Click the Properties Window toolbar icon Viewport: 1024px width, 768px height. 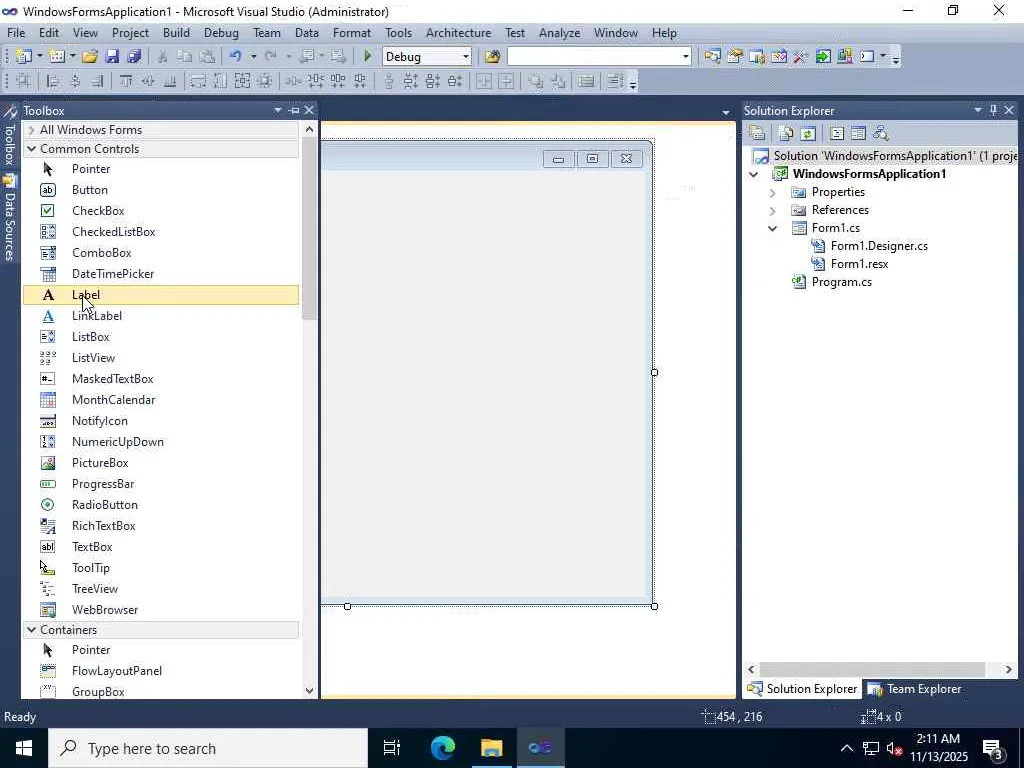click(735, 57)
